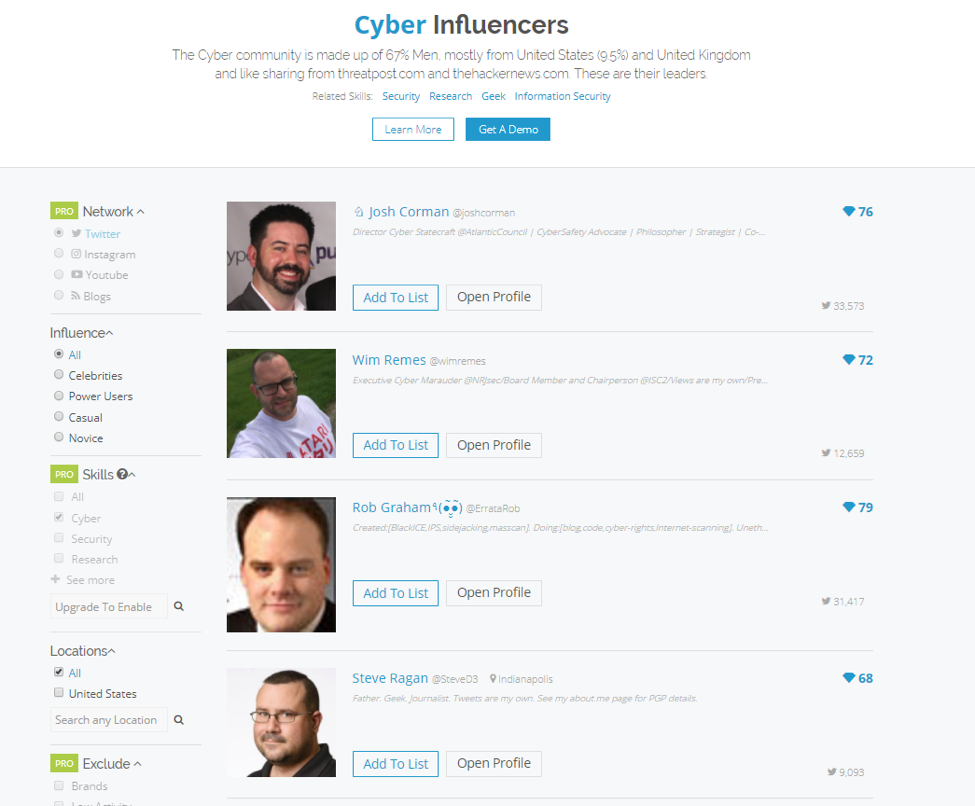Select the Power Users influence option

tap(59, 396)
